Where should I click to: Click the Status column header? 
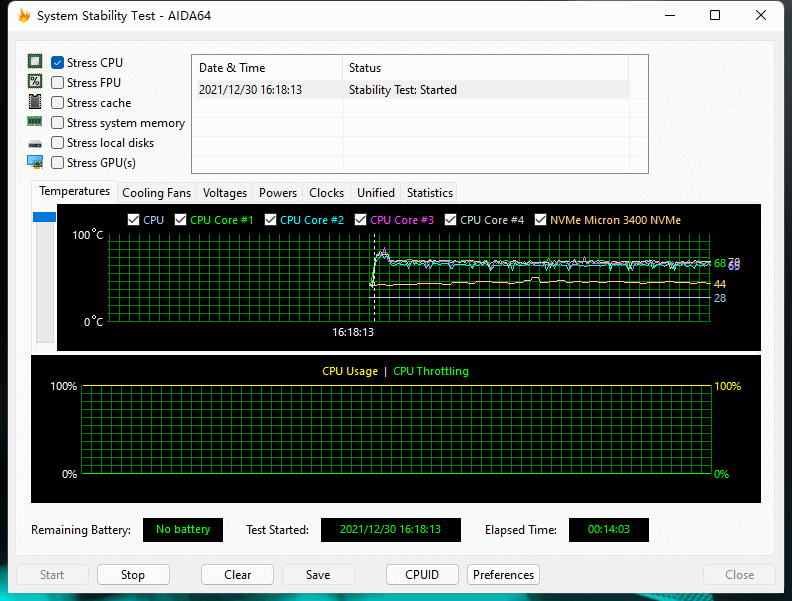485,68
